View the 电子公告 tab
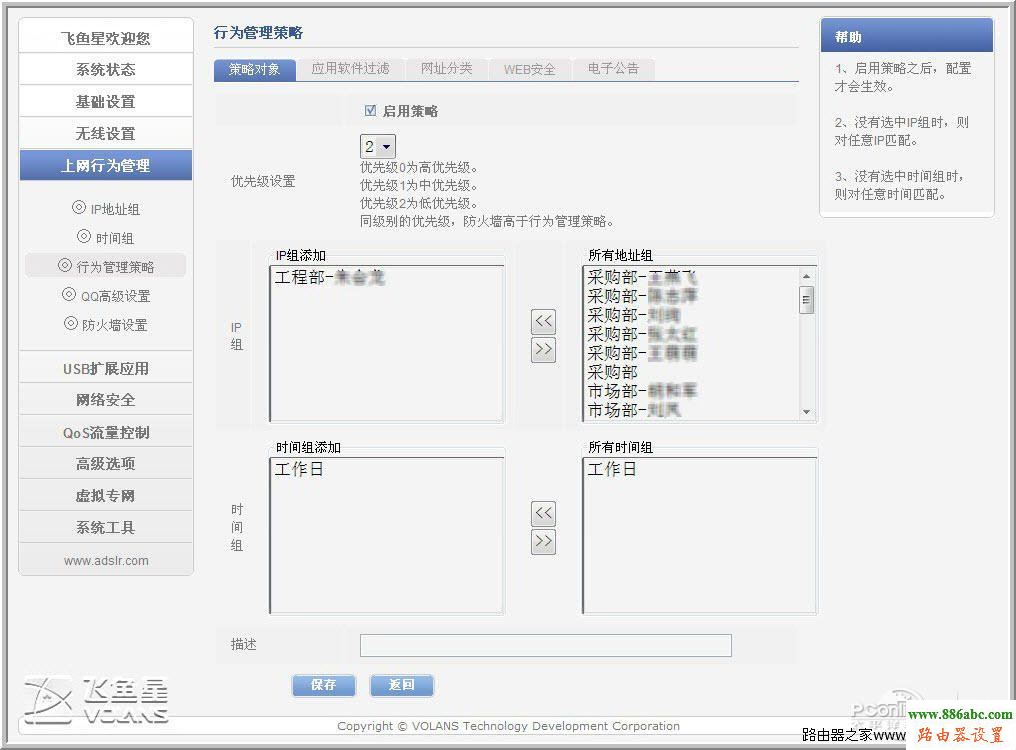Viewport: 1016px width, 750px height. point(612,69)
